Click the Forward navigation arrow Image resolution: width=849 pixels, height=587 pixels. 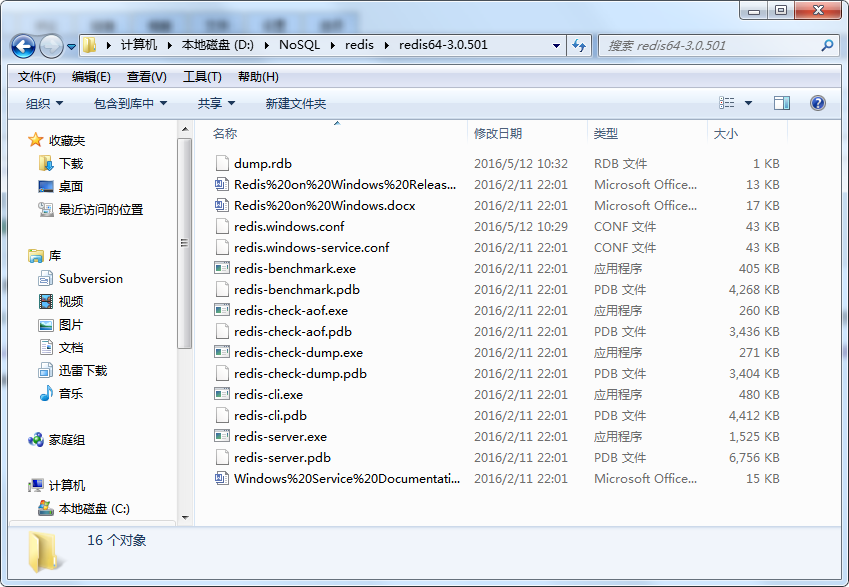point(51,46)
